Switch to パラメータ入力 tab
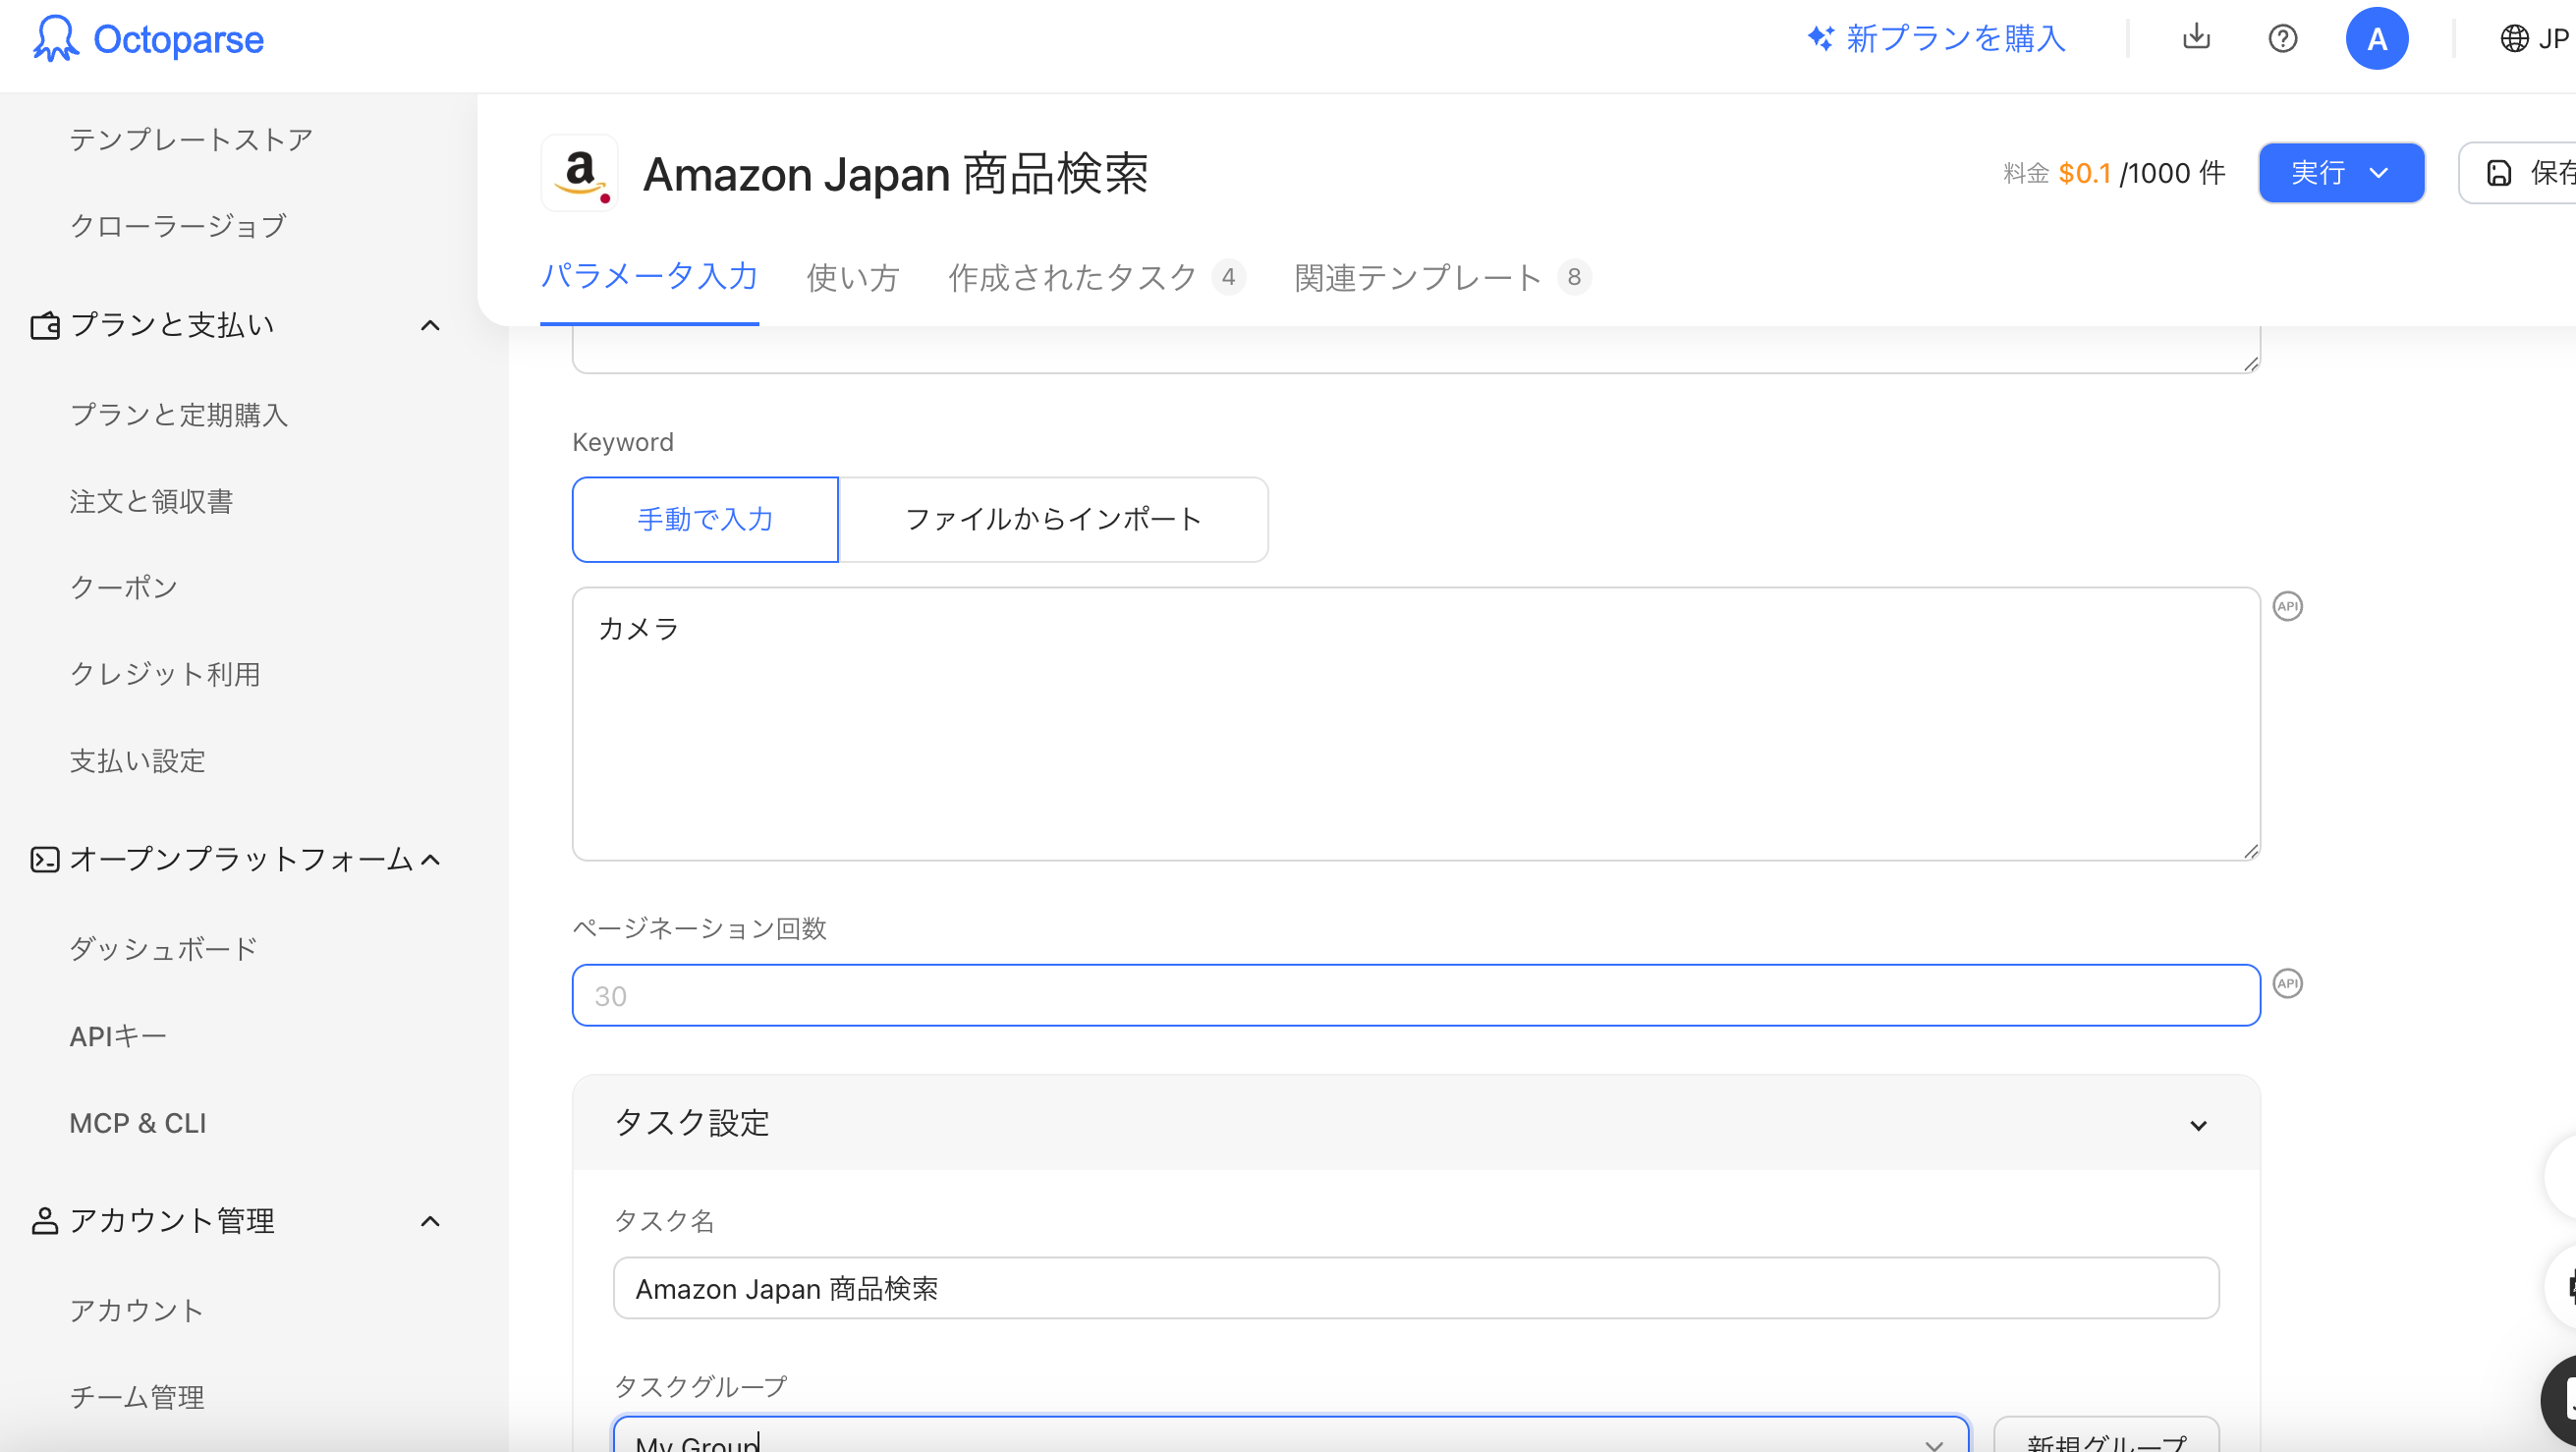 click(x=649, y=276)
